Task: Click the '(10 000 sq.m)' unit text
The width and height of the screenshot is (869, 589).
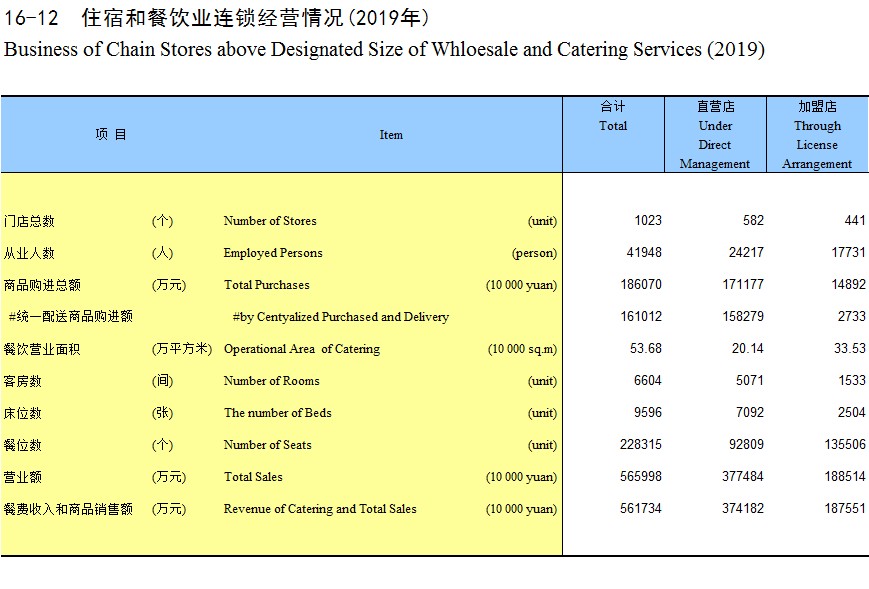Action: pos(522,349)
